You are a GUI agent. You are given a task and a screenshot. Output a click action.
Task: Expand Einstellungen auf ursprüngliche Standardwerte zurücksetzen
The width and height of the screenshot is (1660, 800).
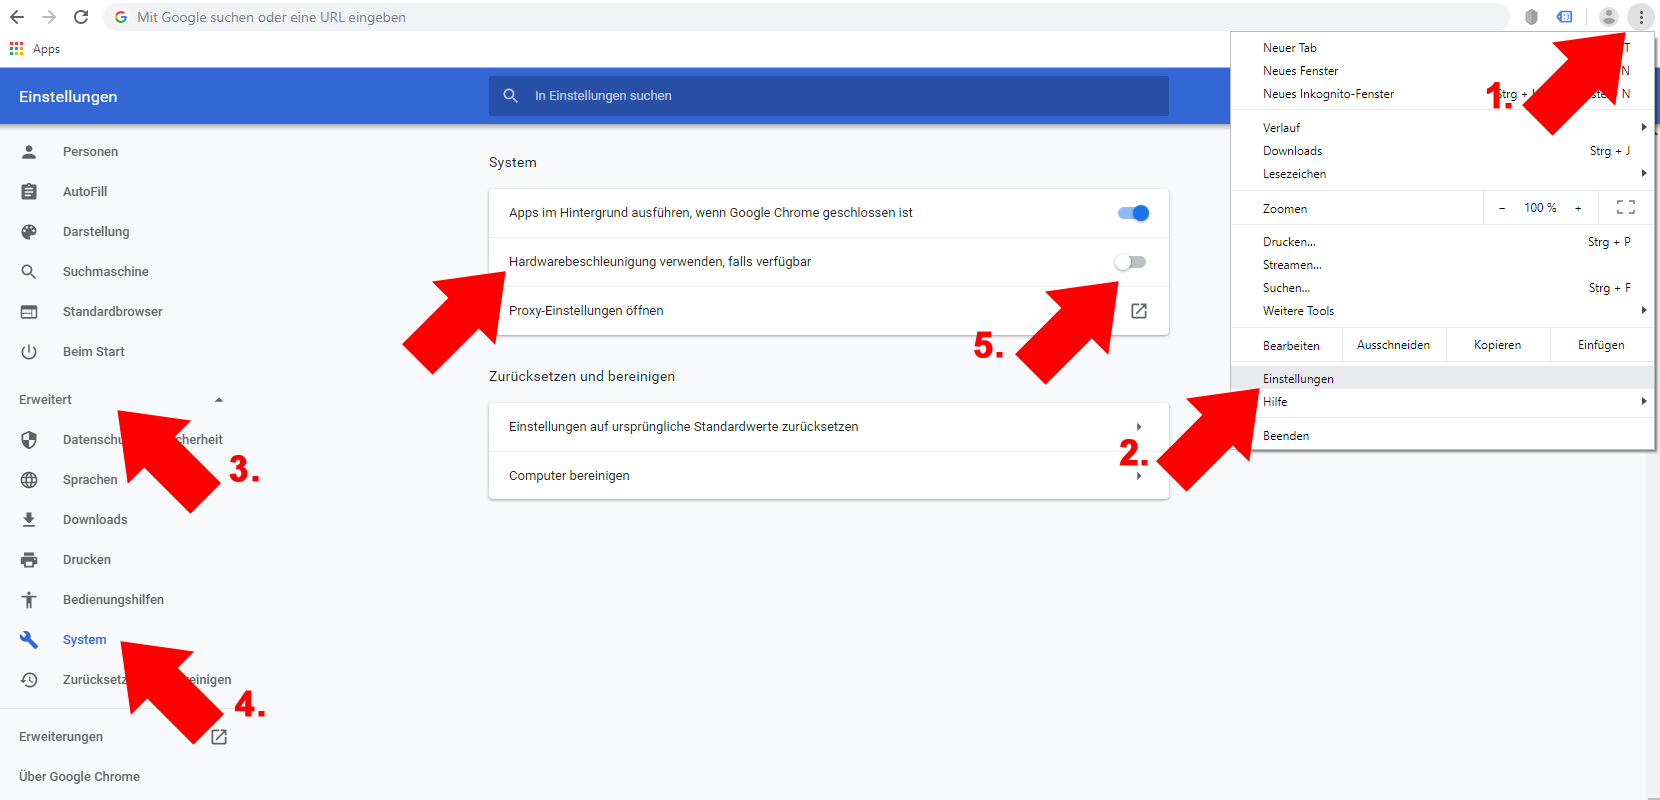(x=829, y=427)
